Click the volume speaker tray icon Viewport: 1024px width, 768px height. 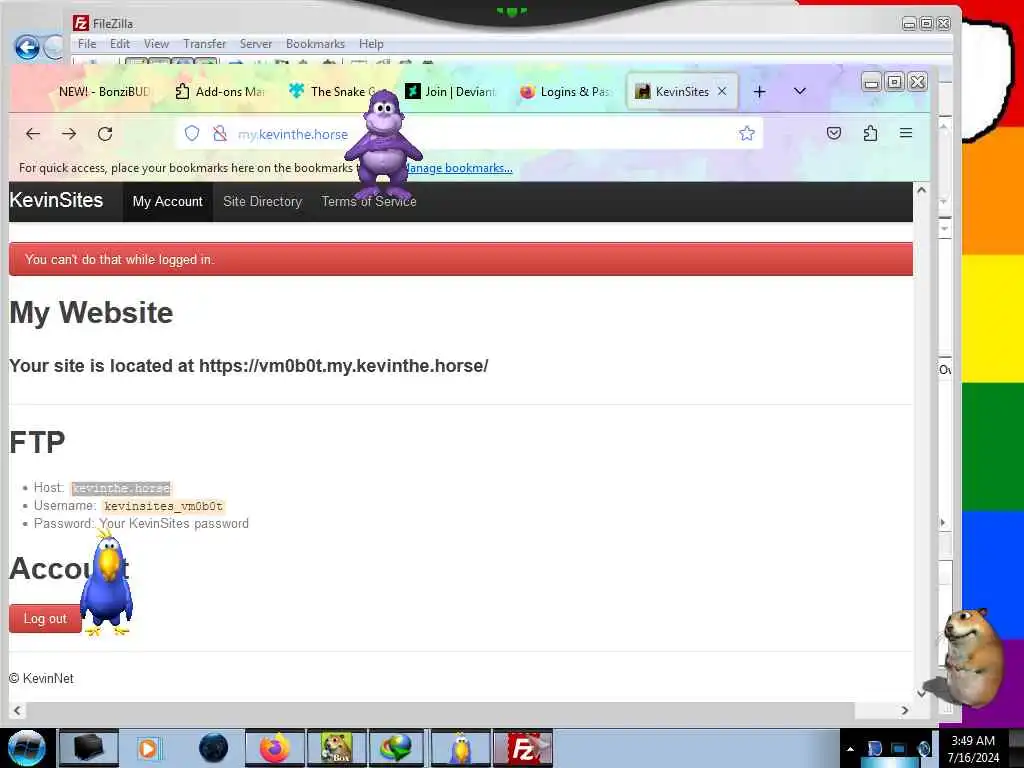pyautogui.click(x=925, y=749)
